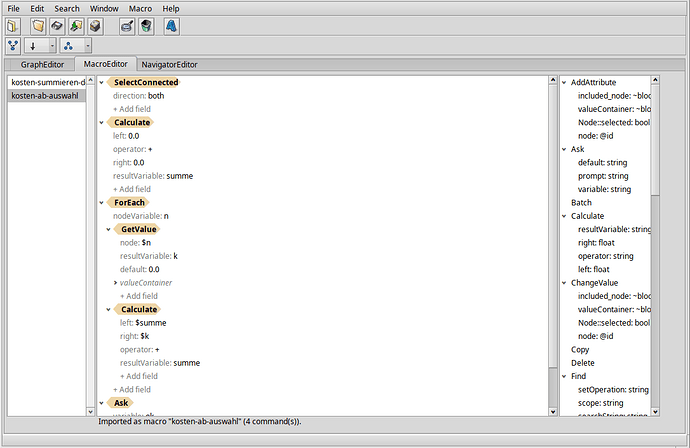Collapse the nested Calculate inside ForEach

click(109, 309)
